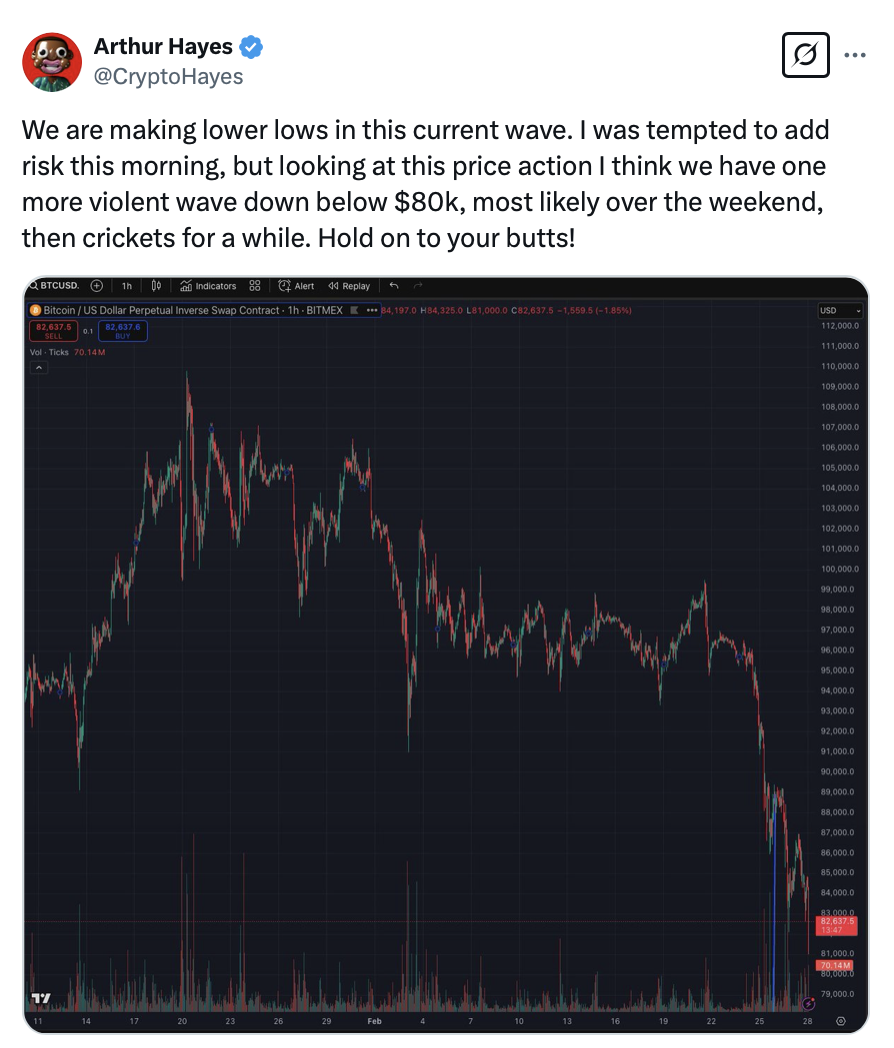Open Grok via the icon beside the tweet
The image size is (894, 1048).
[807, 56]
